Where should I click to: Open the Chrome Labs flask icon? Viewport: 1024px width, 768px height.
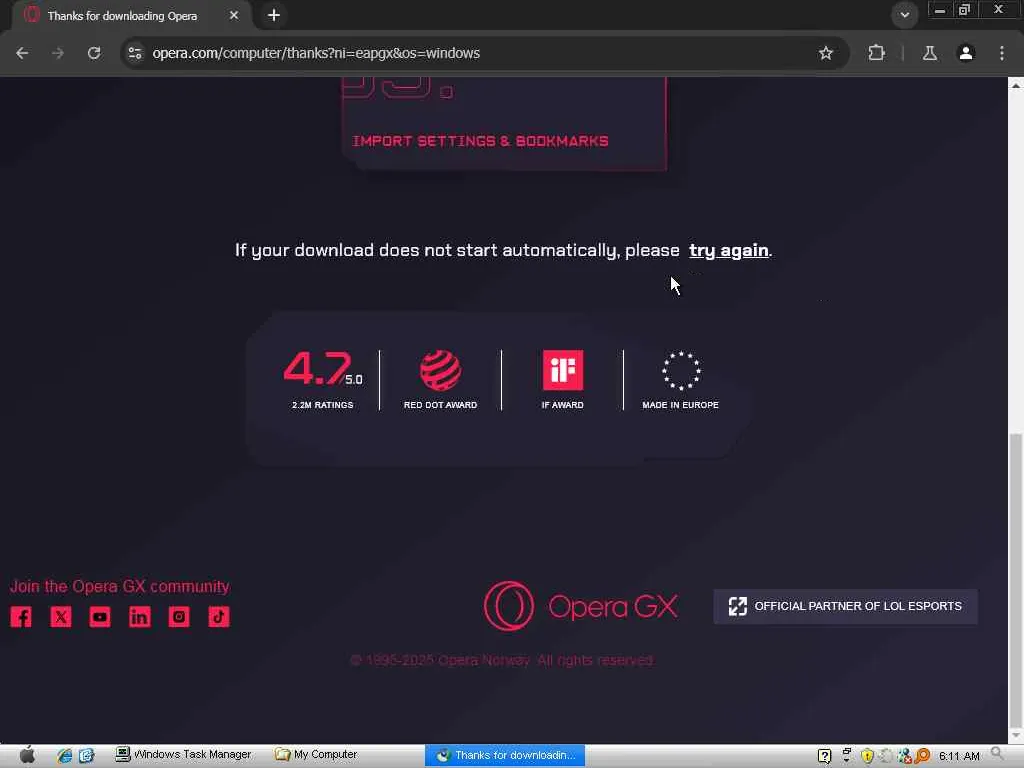coord(929,53)
